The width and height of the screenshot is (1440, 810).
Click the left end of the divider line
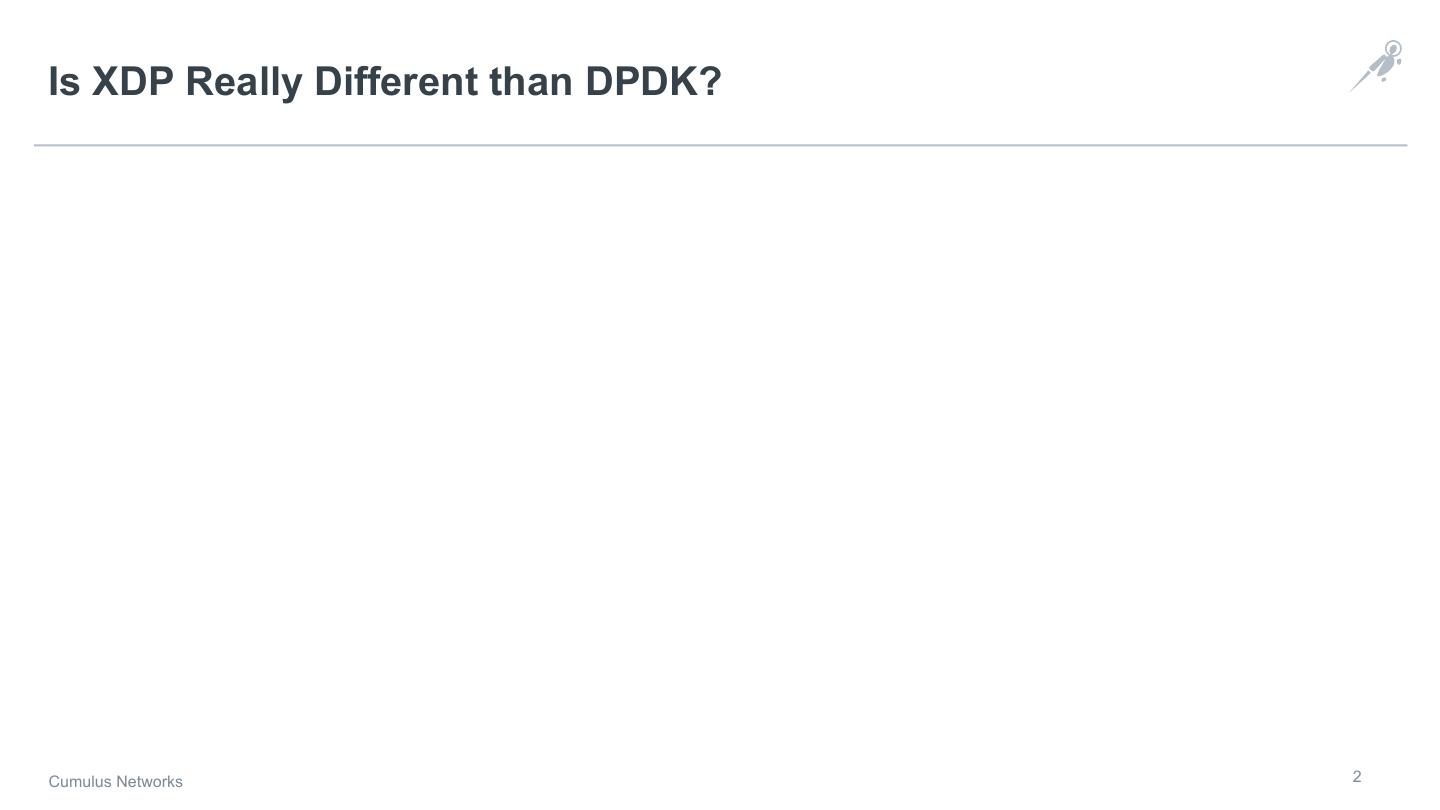point(38,145)
